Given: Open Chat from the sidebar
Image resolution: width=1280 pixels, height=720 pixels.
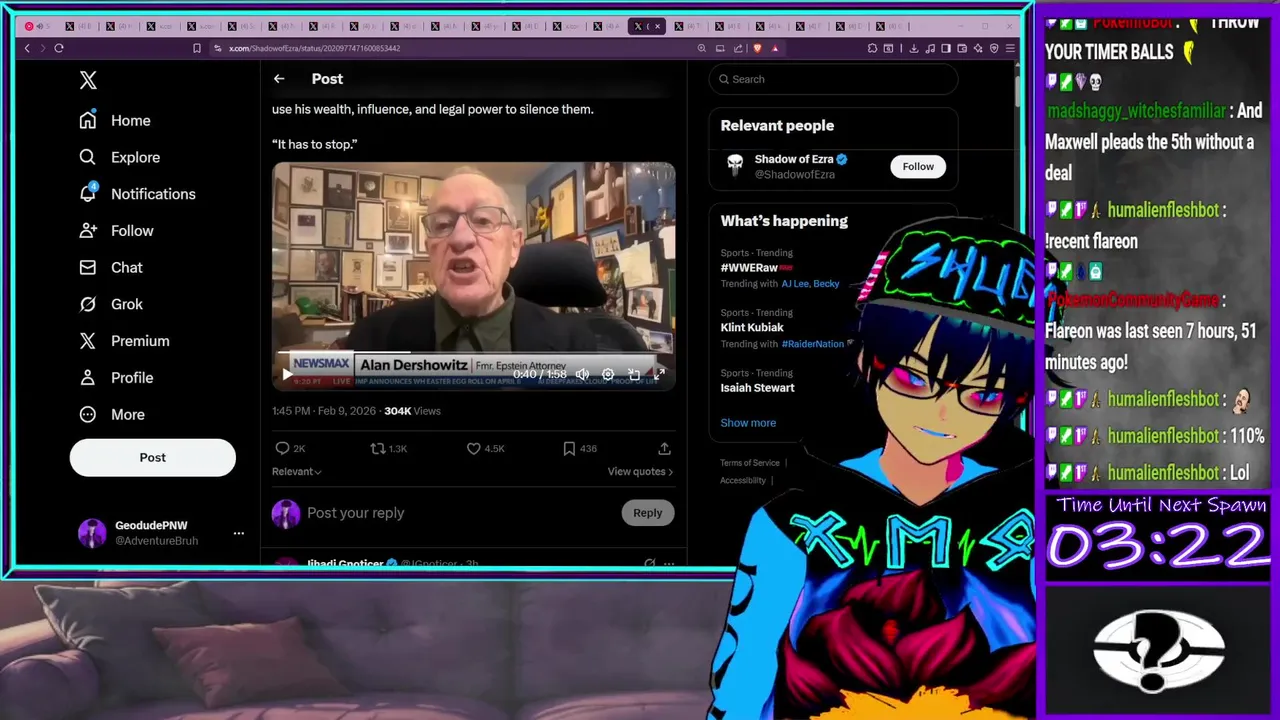Looking at the screenshot, I should pyautogui.click(x=112, y=268).
